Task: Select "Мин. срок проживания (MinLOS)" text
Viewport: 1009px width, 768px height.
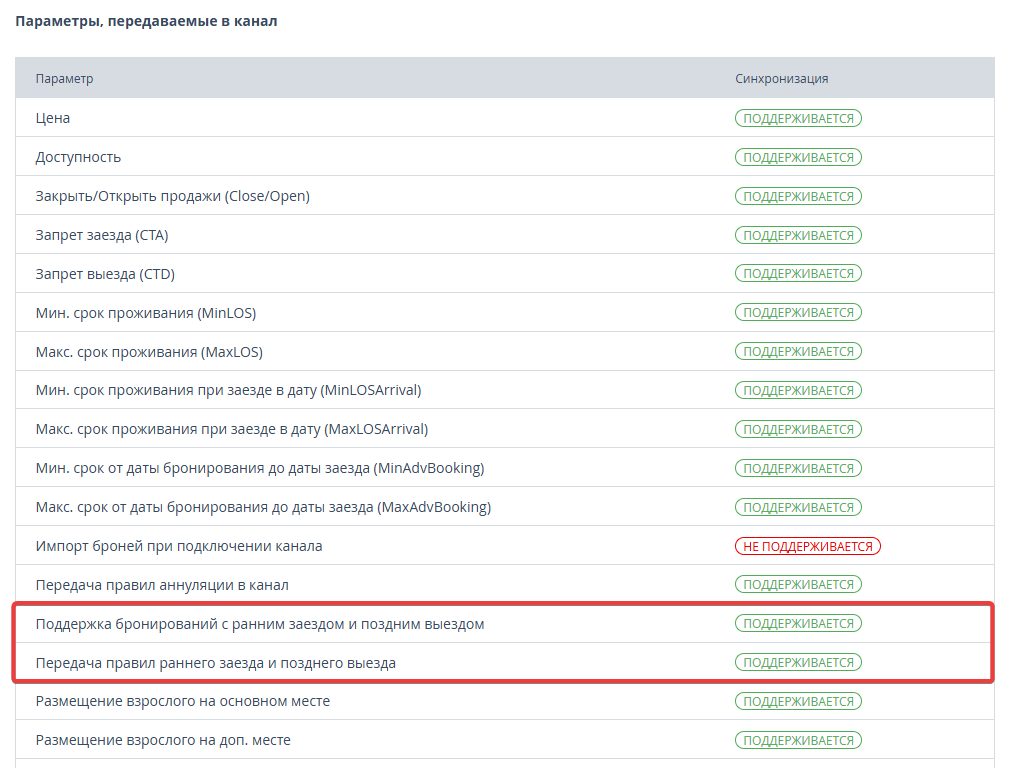Action: (145, 313)
